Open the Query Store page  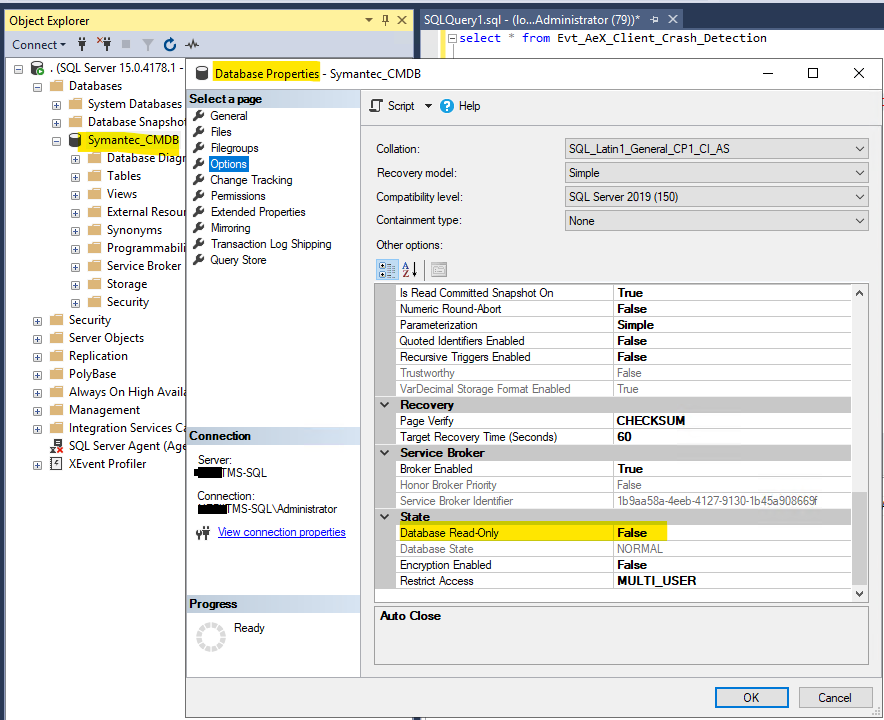238,260
